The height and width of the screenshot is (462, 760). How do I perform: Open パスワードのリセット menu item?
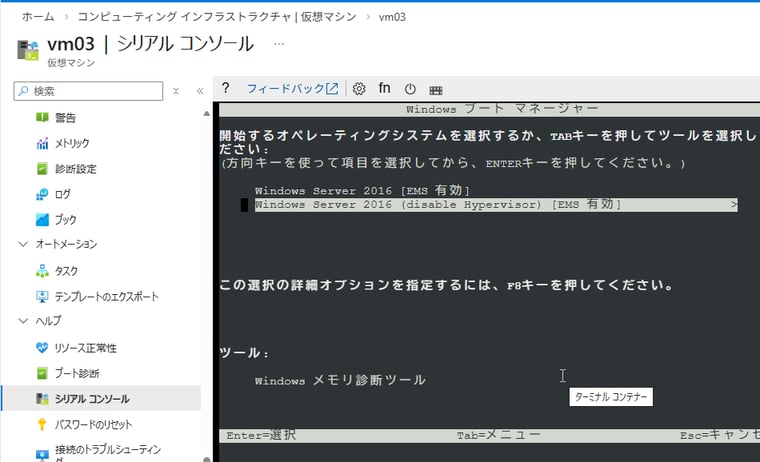pyautogui.click(x=93, y=425)
